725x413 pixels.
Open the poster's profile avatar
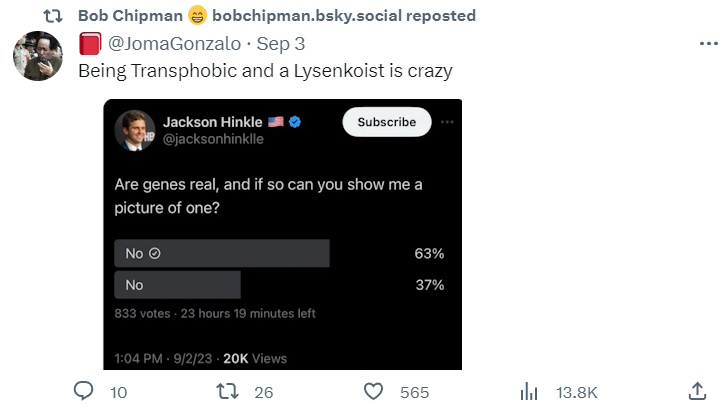tap(38, 57)
